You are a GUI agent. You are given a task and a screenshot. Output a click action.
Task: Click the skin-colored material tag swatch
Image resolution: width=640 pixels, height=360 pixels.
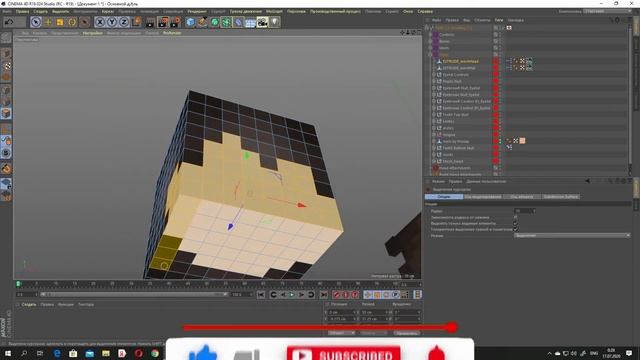(522, 141)
